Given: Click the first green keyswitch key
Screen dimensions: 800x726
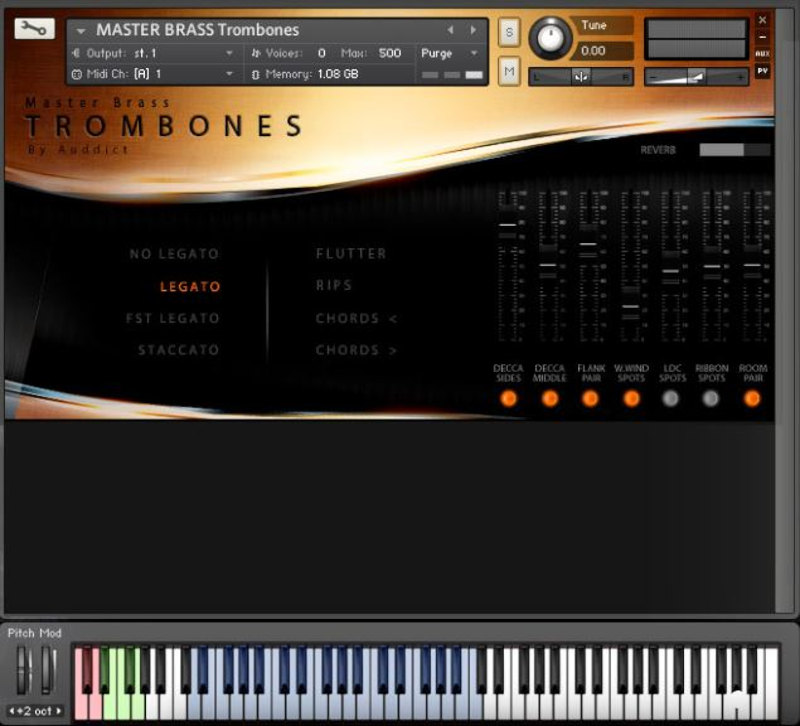Looking at the screenshot, I should coord(109,707).
